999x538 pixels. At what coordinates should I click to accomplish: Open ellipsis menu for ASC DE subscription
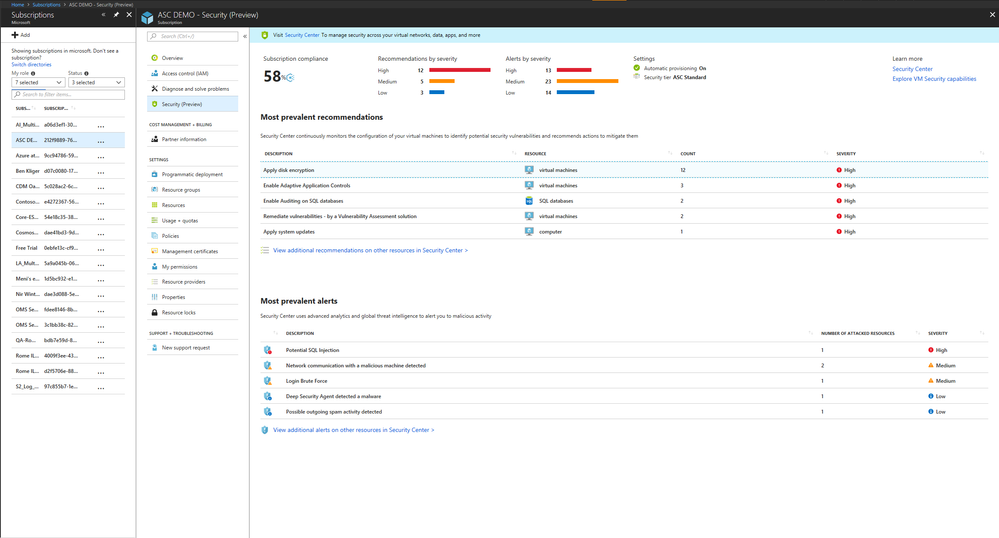pos(101,141)
